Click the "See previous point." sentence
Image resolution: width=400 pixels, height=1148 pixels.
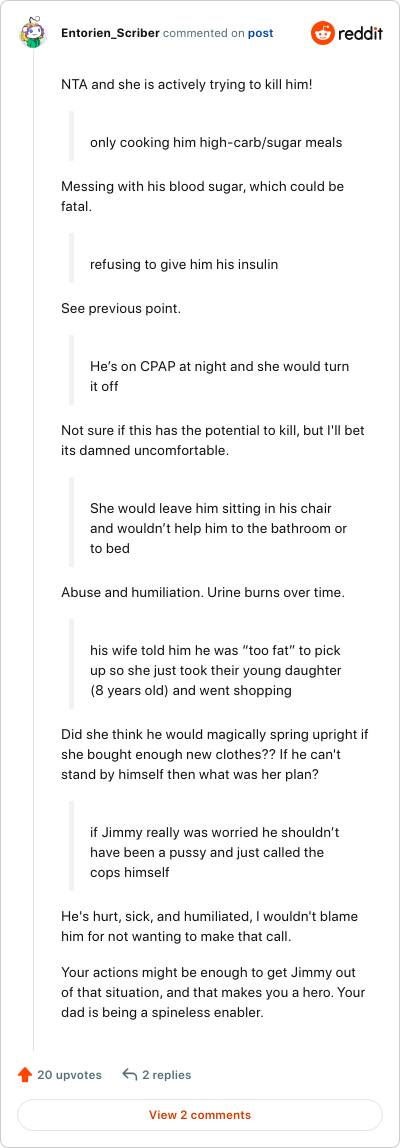coord(121,308)
